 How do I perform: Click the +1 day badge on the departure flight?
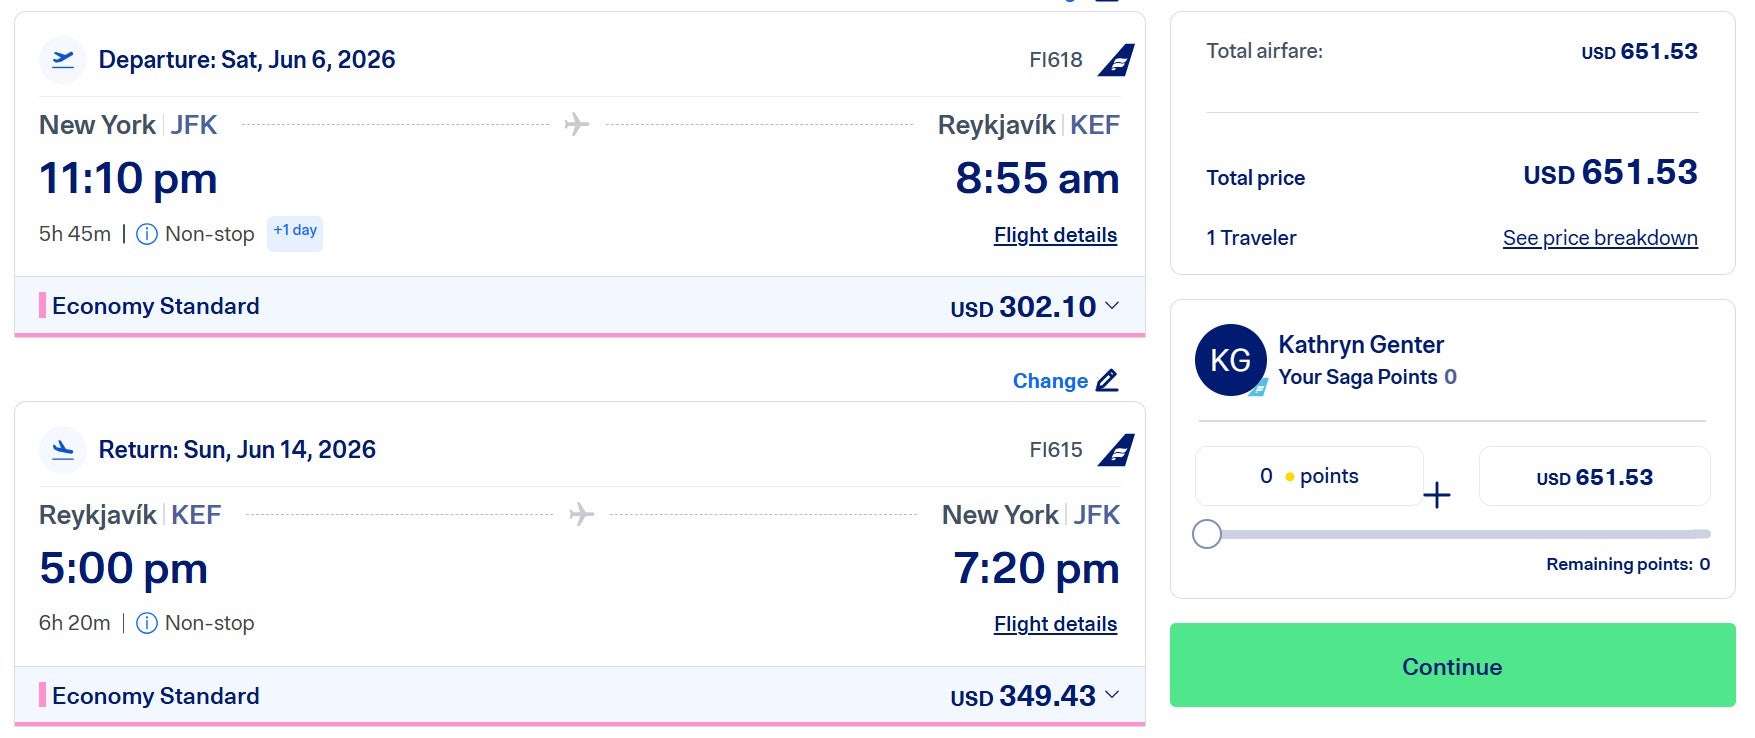pos(294,232)
